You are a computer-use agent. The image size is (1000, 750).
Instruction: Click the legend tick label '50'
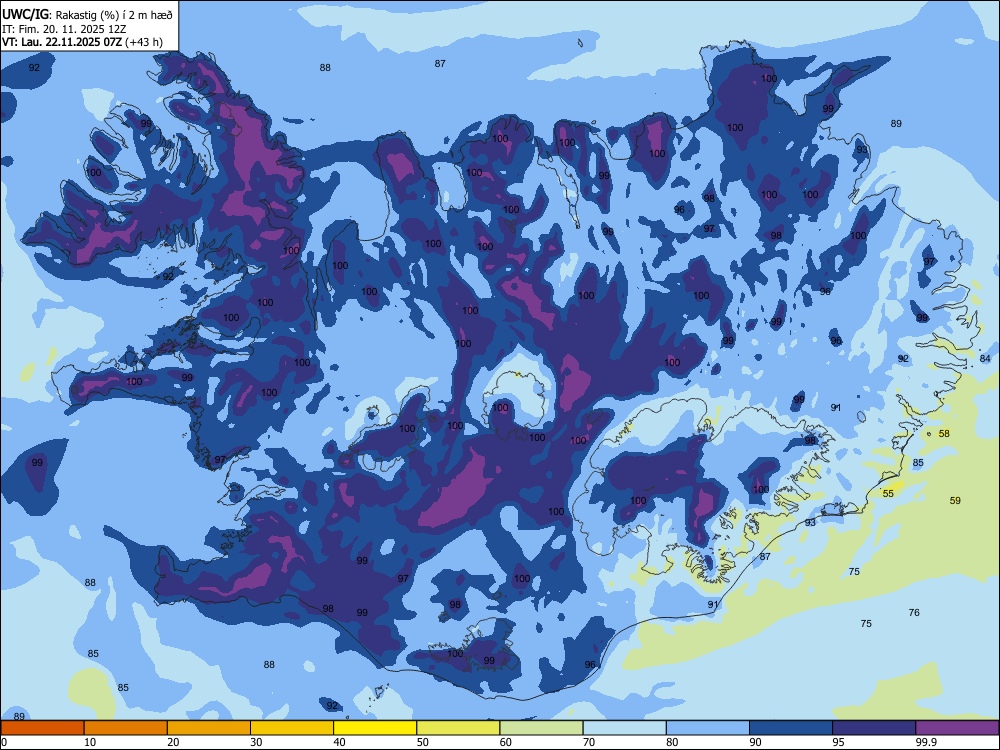423,742
